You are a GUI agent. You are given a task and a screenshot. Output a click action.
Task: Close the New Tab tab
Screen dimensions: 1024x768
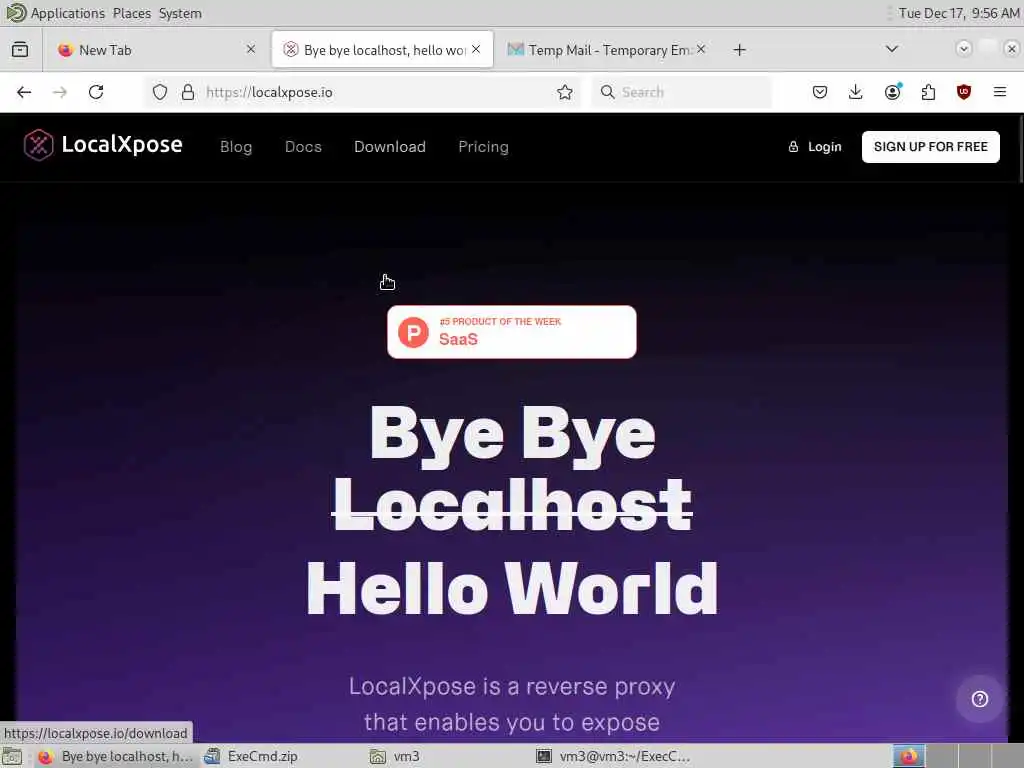coord(251,49)
